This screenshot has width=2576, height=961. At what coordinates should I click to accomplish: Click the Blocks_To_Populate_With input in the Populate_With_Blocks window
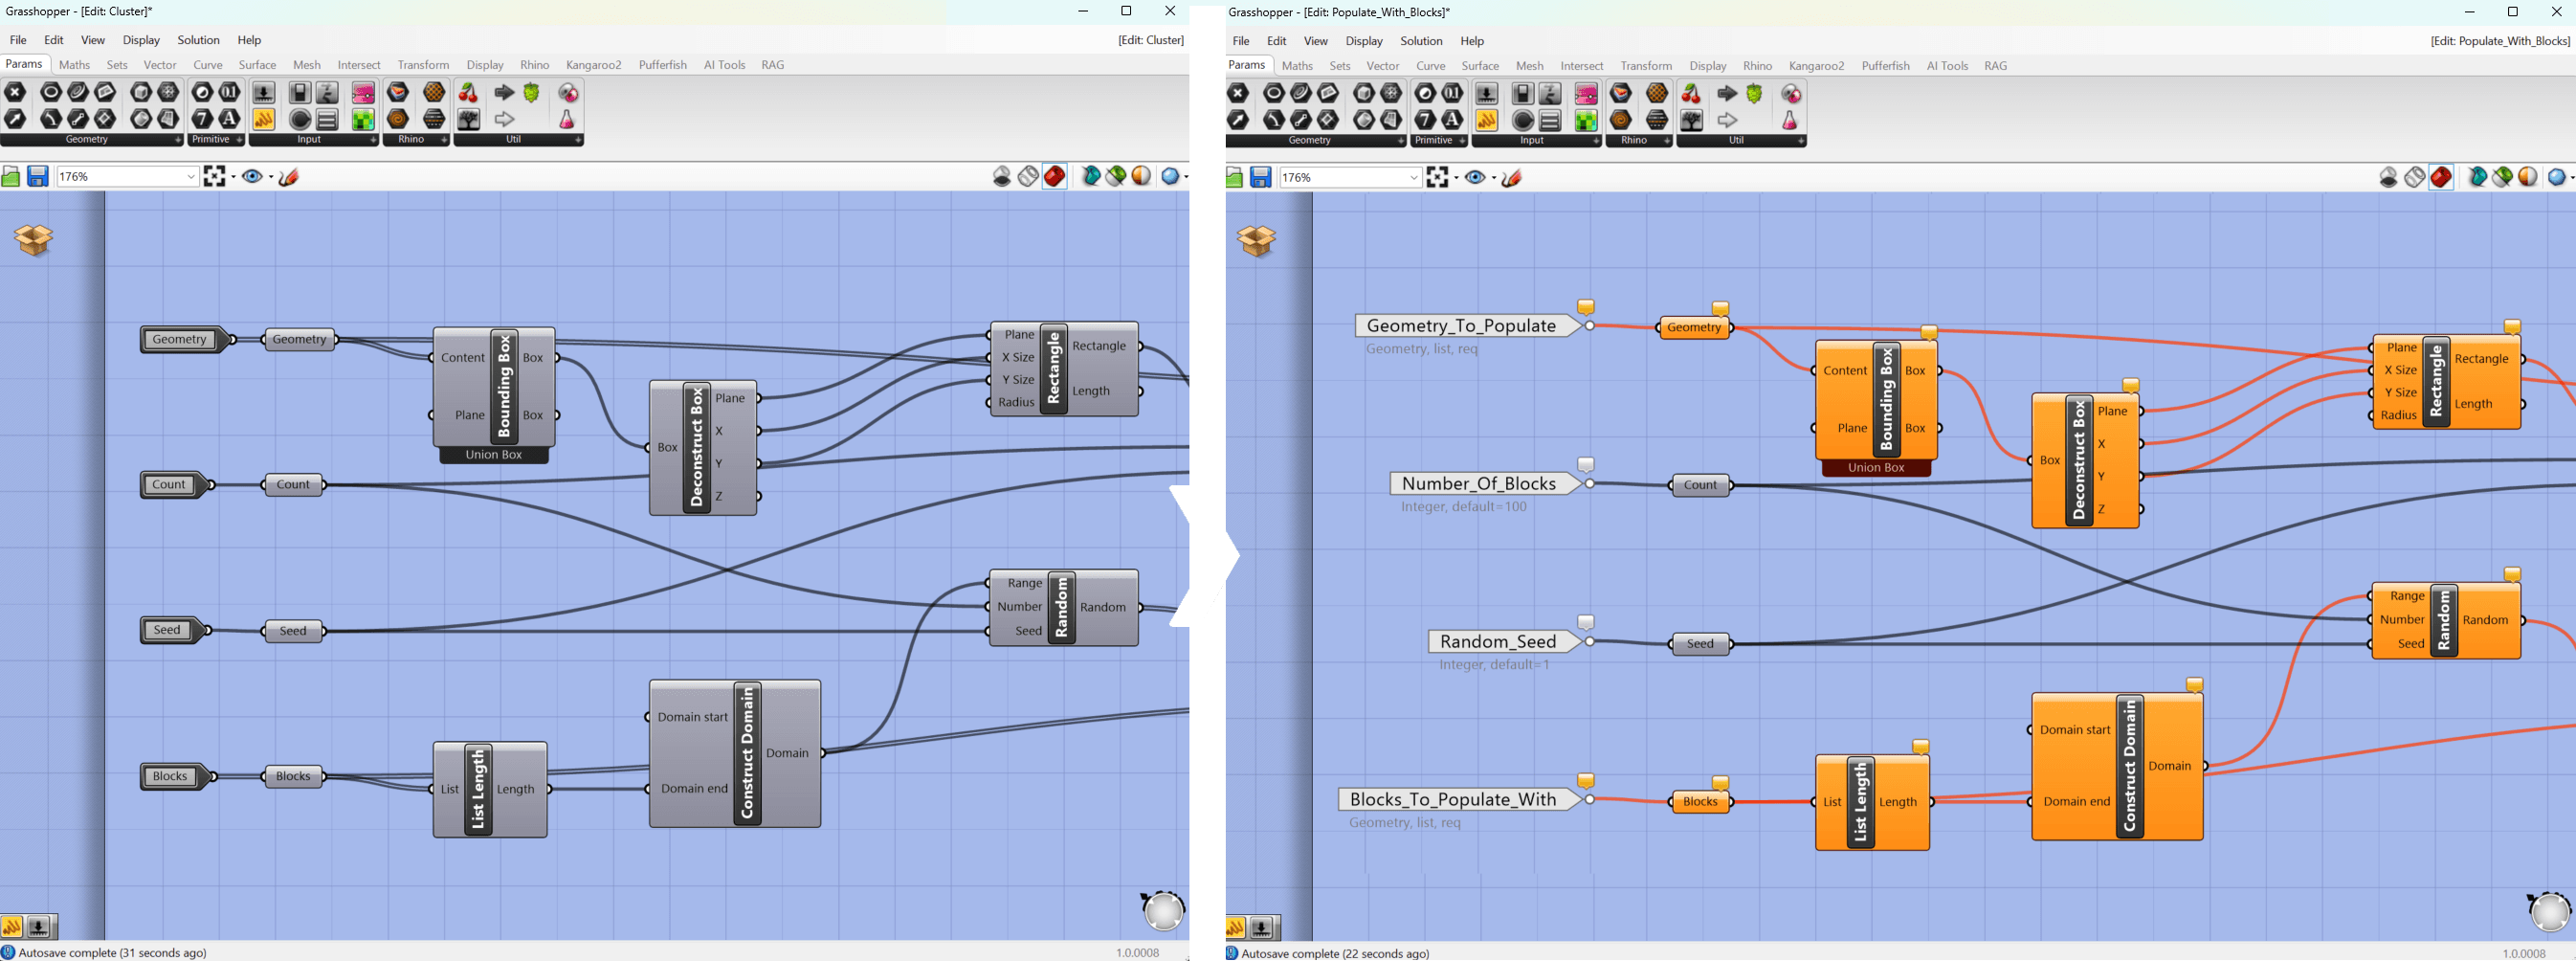(1460, 800)
